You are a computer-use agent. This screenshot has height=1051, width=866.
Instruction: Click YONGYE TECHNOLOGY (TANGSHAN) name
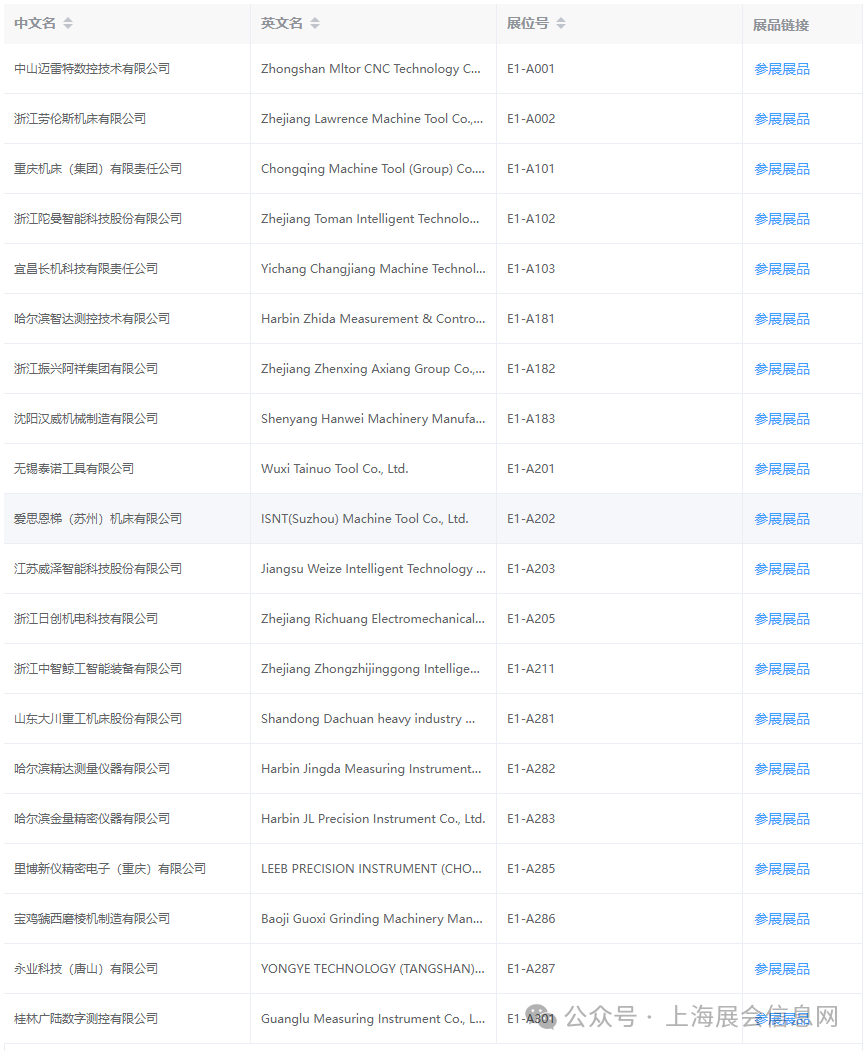click(373, 968)
